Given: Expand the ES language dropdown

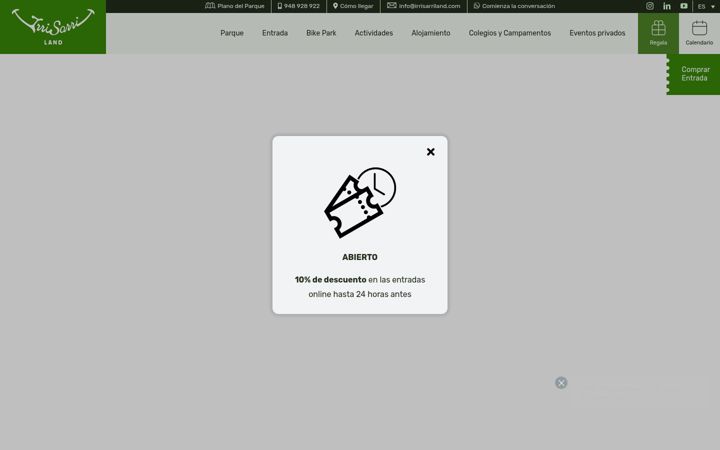Looking at the screenshot, I should click(706, 6).
